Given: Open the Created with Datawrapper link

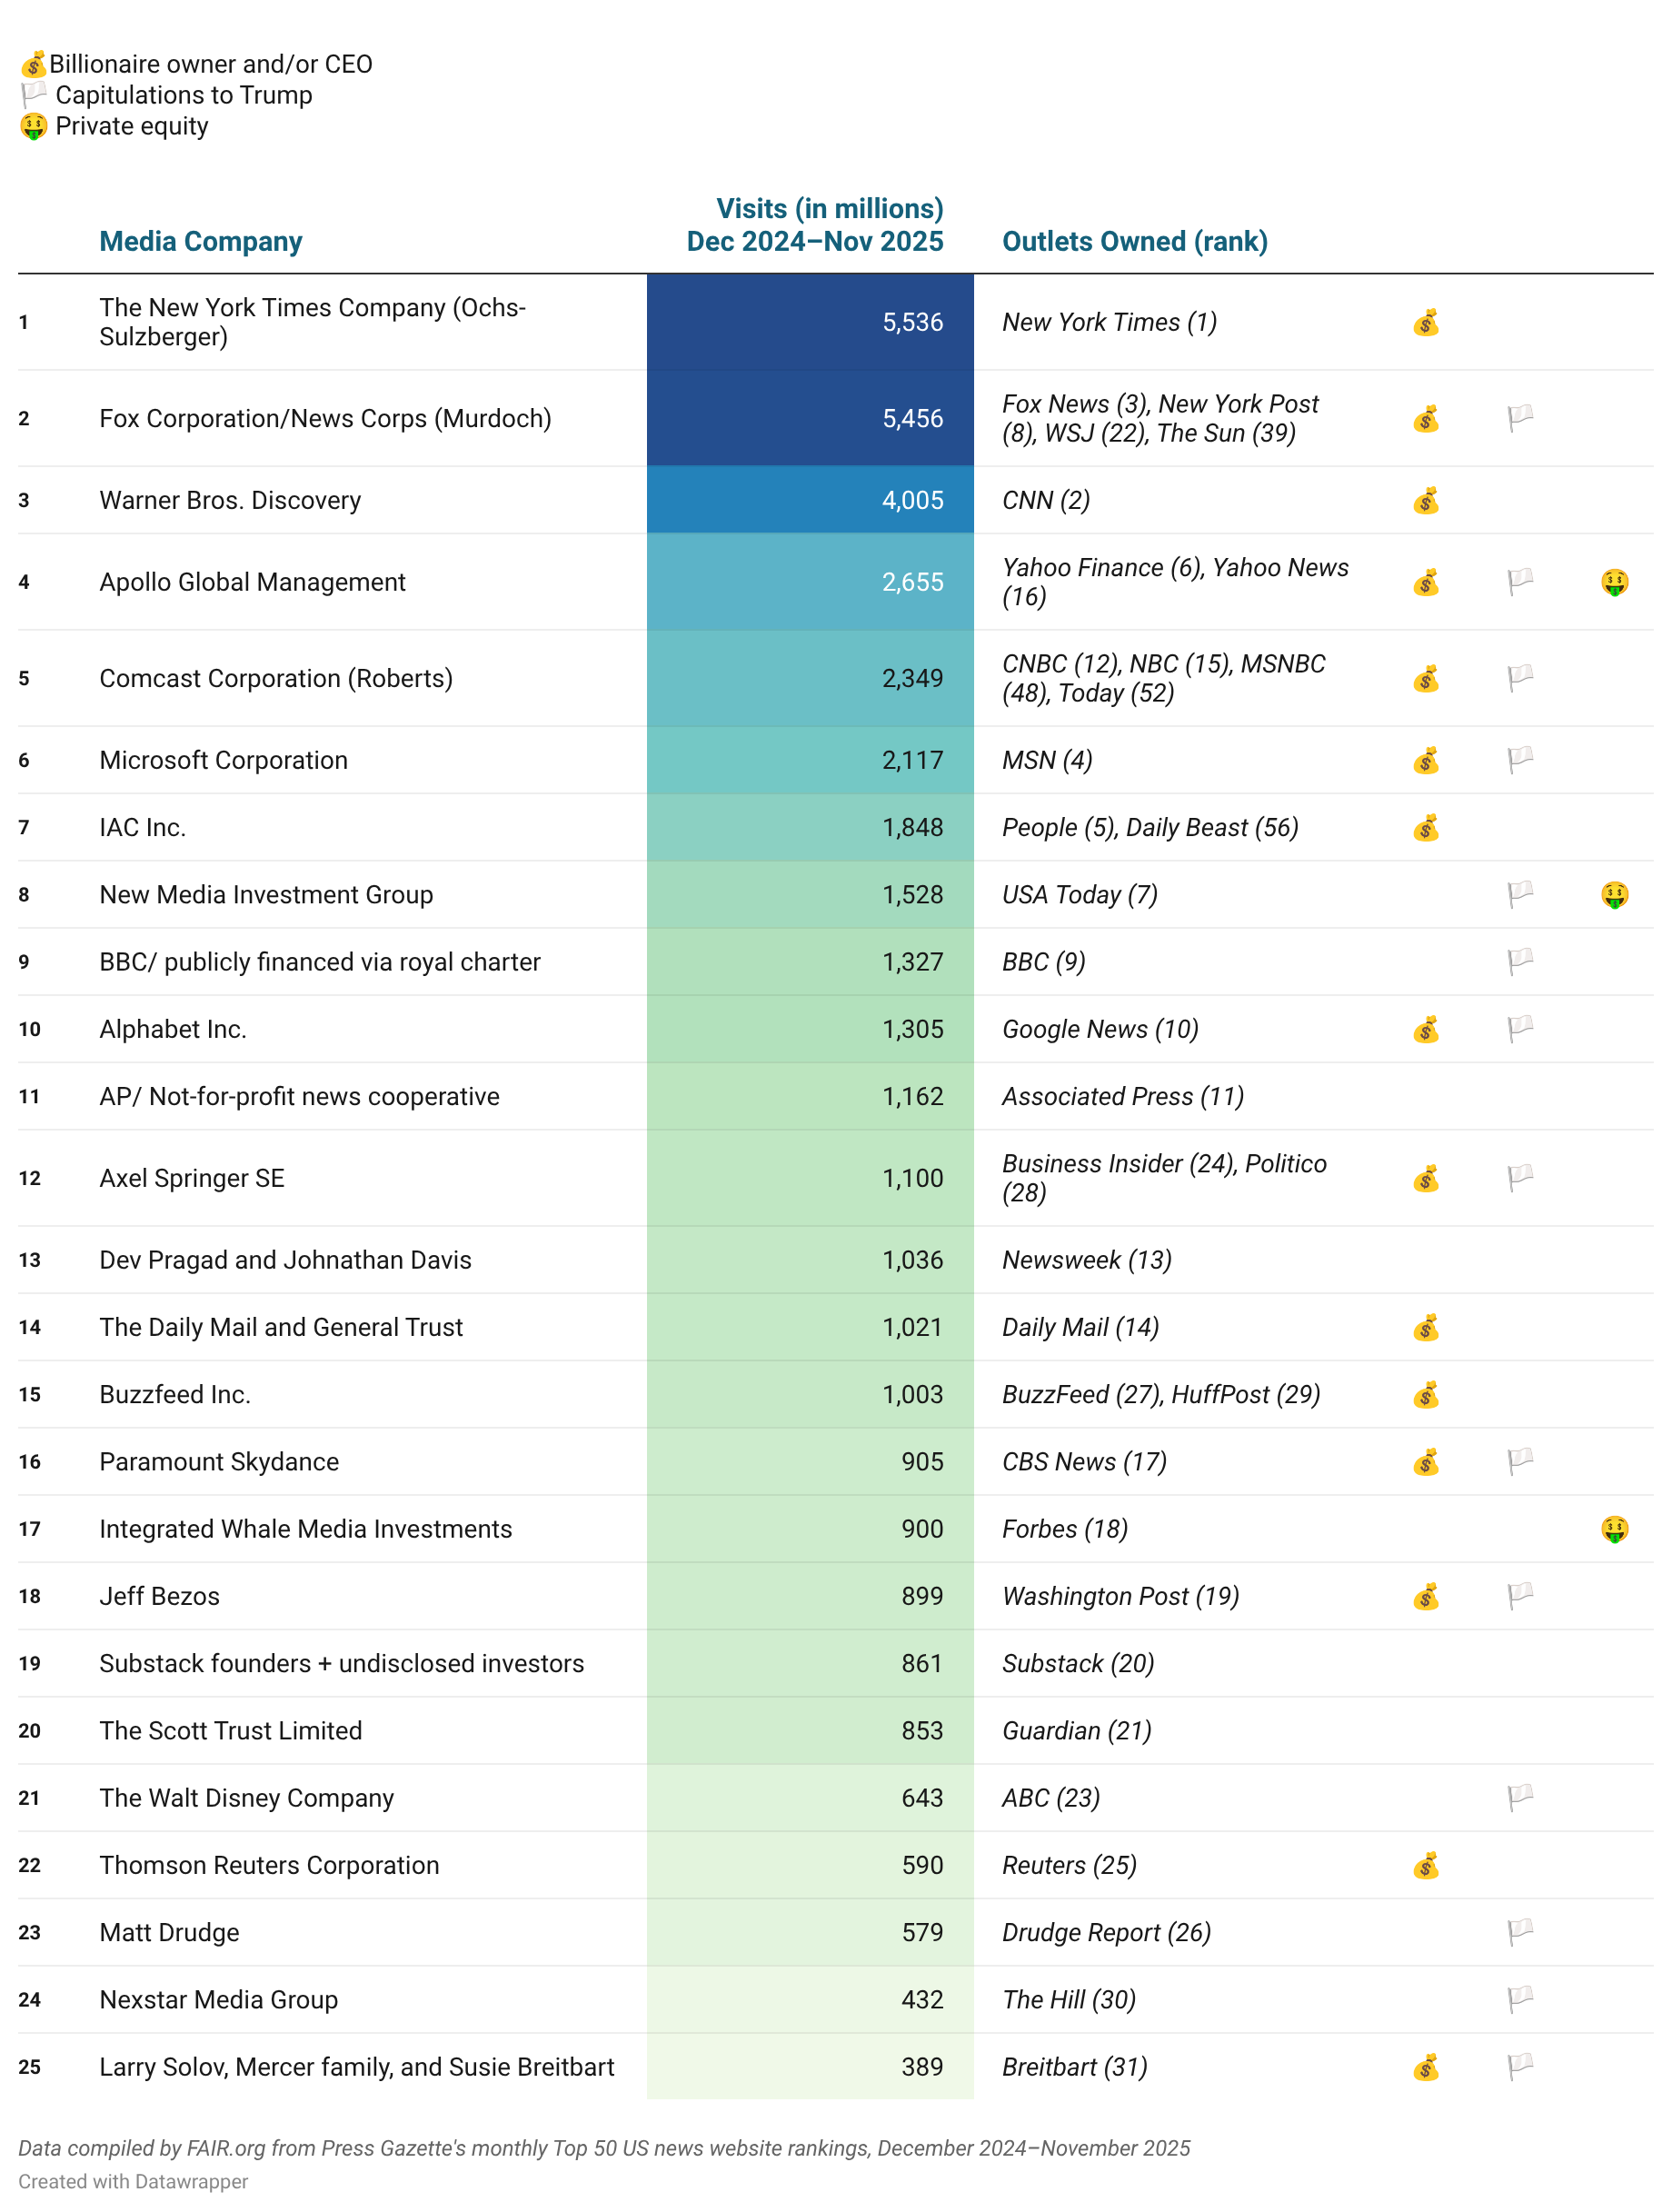Looking at the screenshot, I should tap(133, 2182).
